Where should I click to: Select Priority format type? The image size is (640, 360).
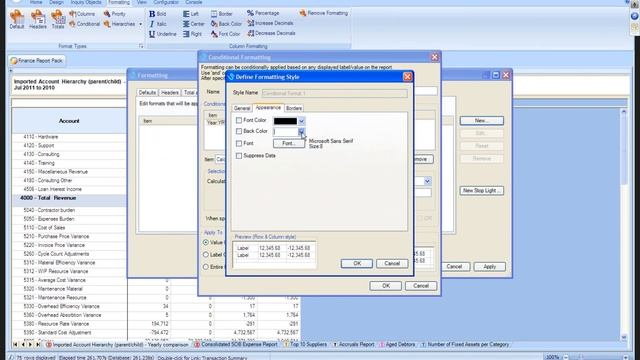[115, 14]
